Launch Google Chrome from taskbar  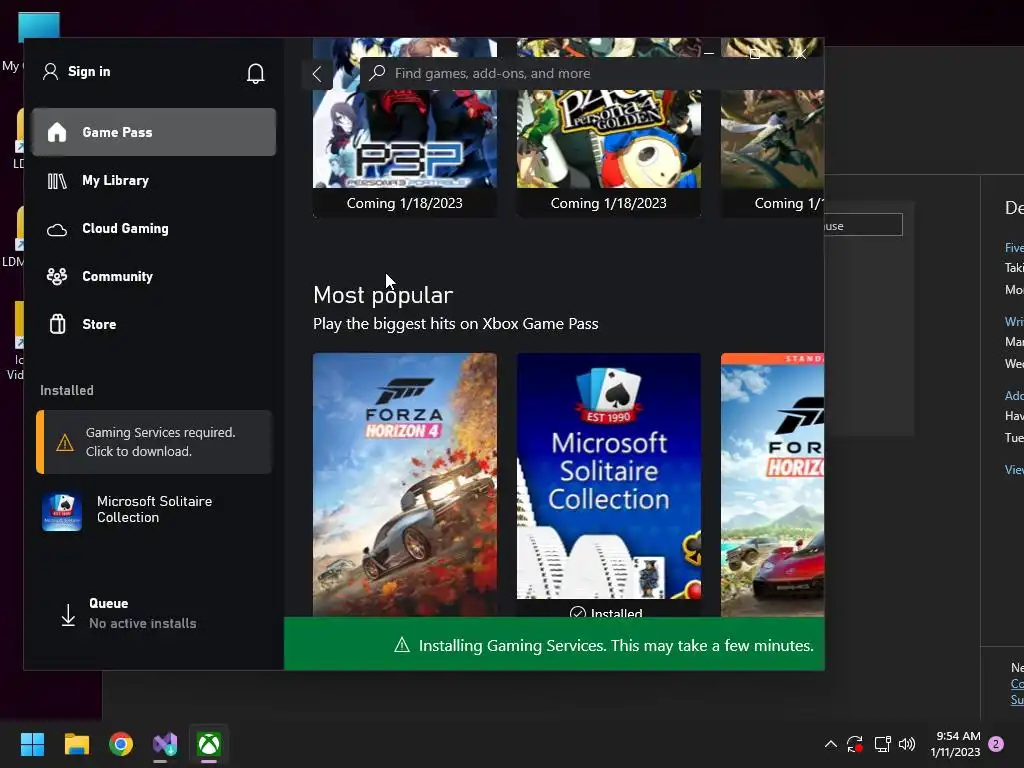pyautogui.click(x=121, y=744)
